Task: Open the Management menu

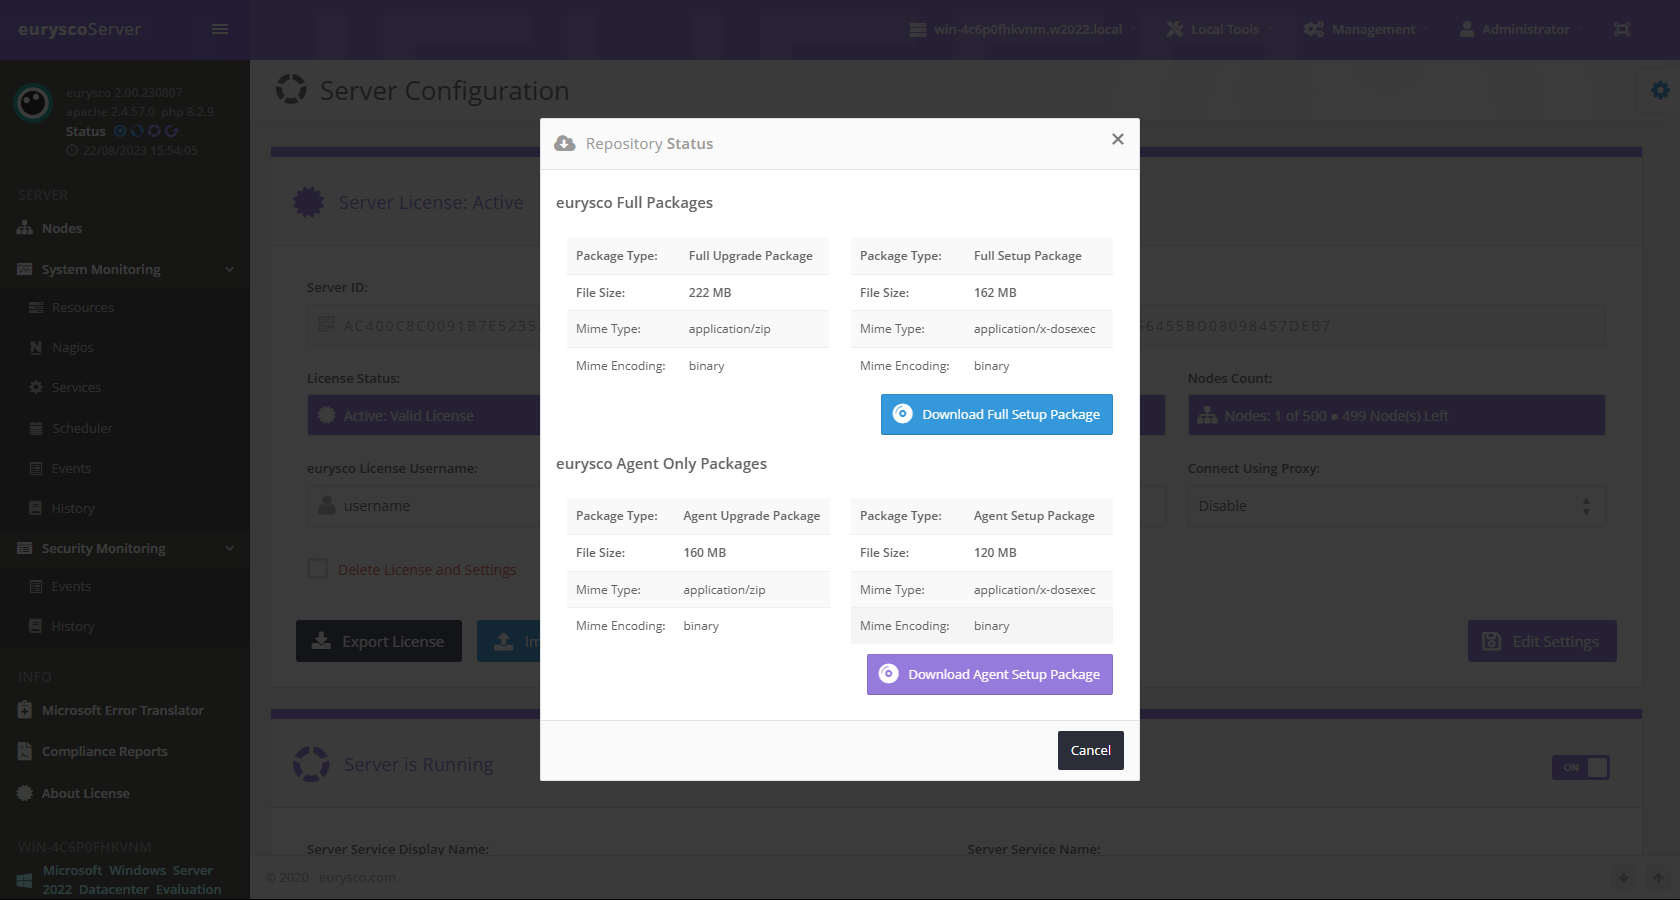Action: point(1367,29)
